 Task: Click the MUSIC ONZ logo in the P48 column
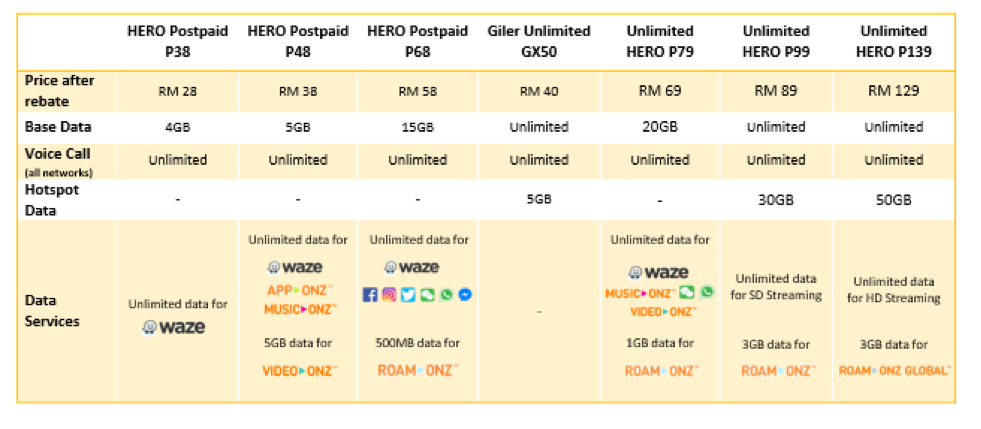click(x=300, y=309)
